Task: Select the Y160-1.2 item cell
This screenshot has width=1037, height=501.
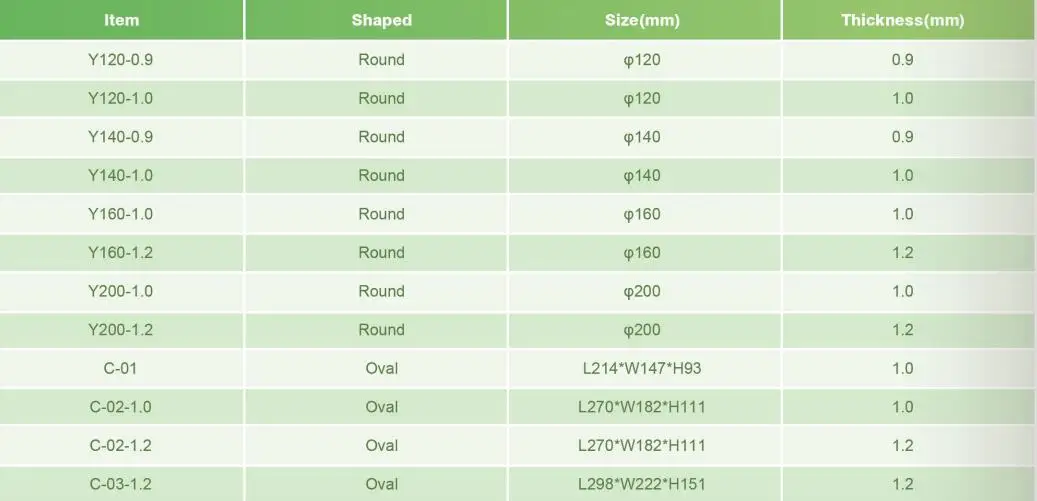Action: coord(122,252)
